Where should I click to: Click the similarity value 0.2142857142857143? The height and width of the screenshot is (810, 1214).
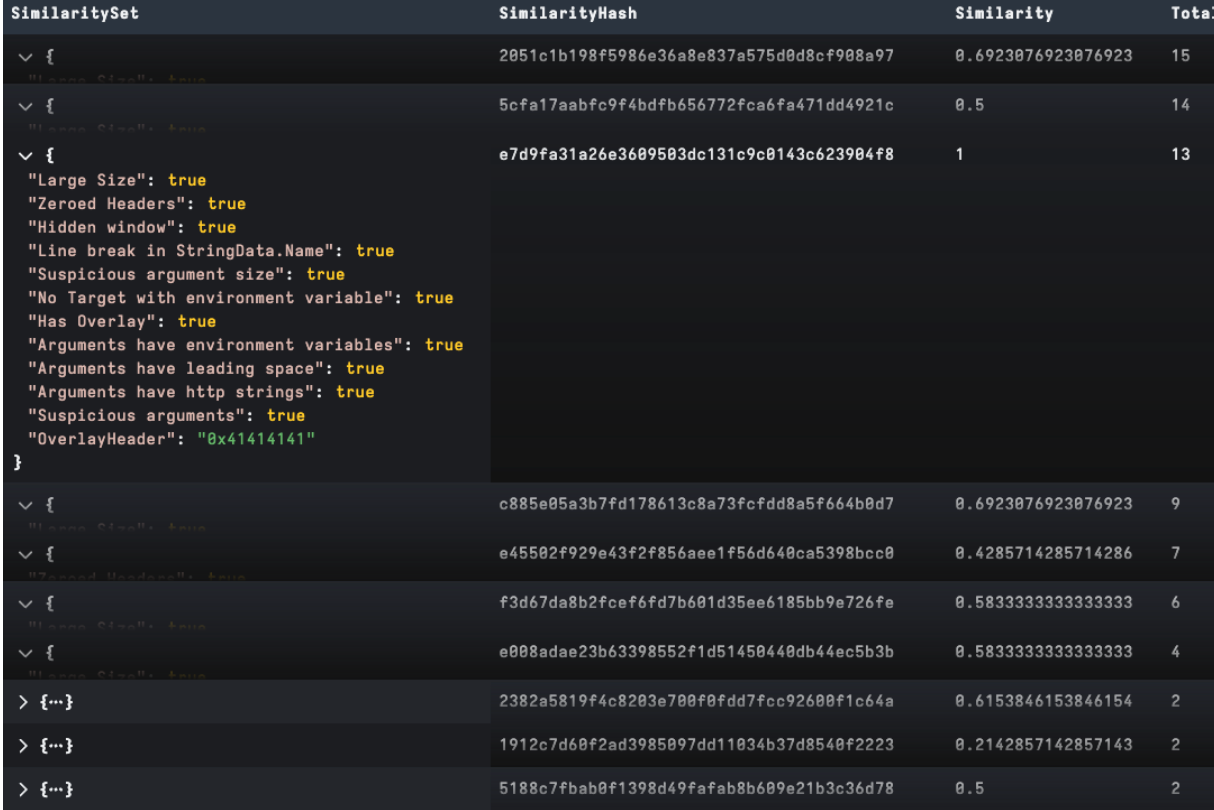[x=1043, y=745]
